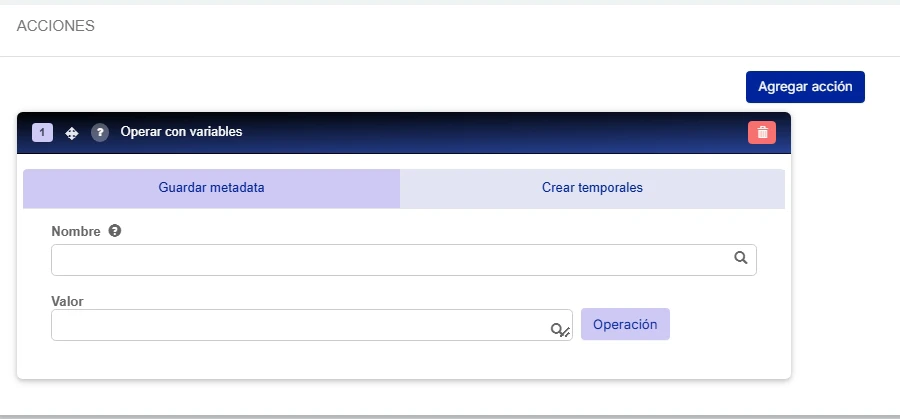The height and width of the screenshot is (419, 900).
Task: Click the gray bar at bottom of page
Action: [450, 417]
